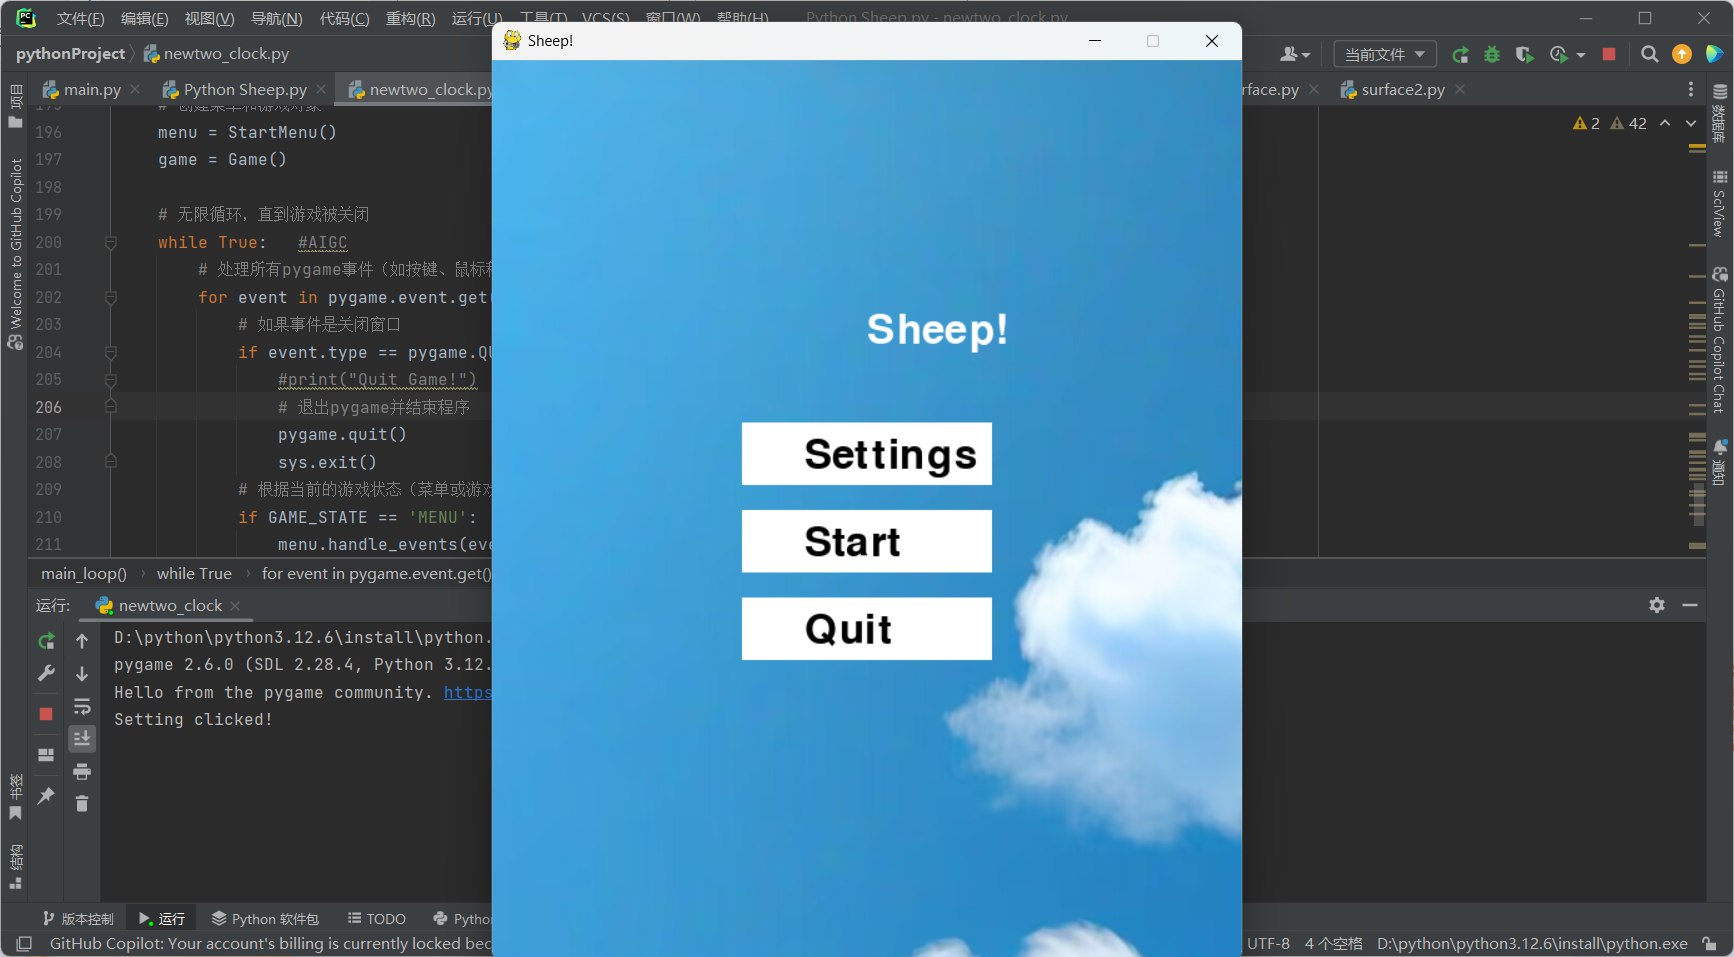The image size is (1734, 957).
Task: Click the while True breadcrumb
Action: point(194,574)
